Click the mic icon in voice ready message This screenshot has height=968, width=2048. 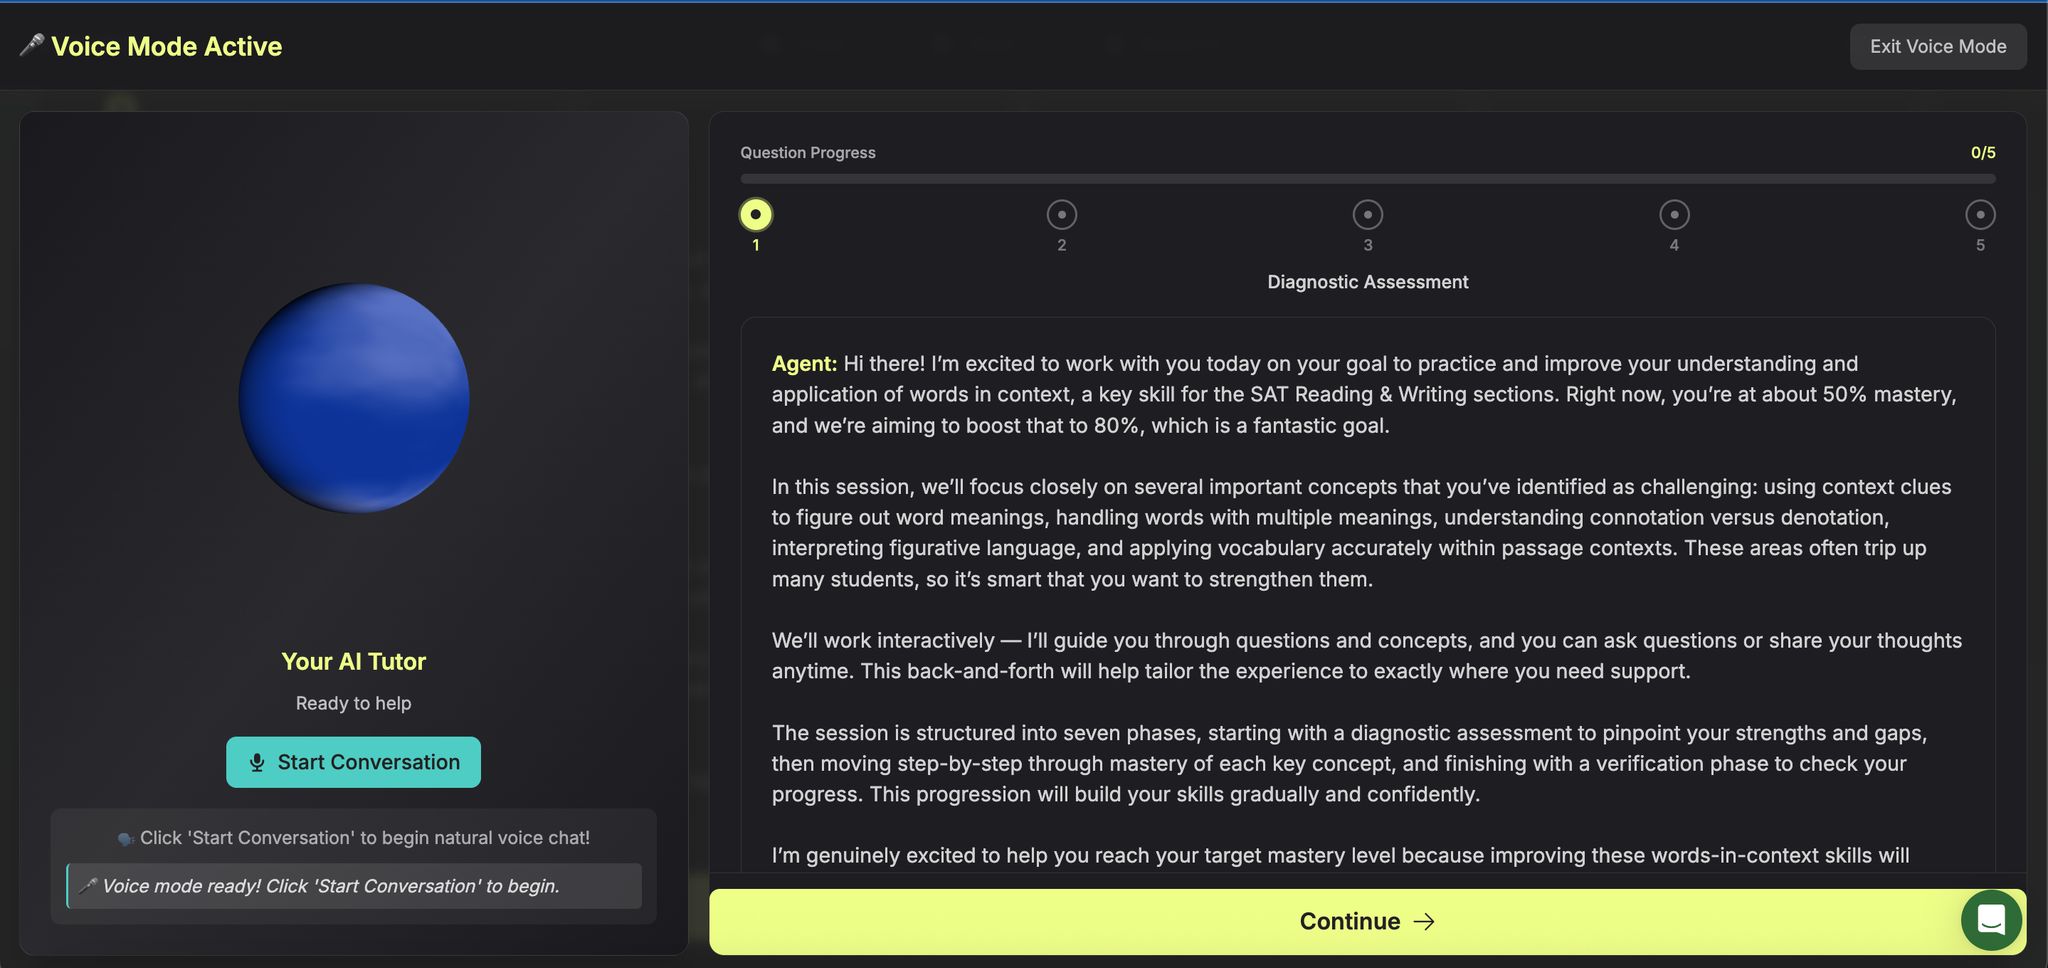(x=88, y=886)
